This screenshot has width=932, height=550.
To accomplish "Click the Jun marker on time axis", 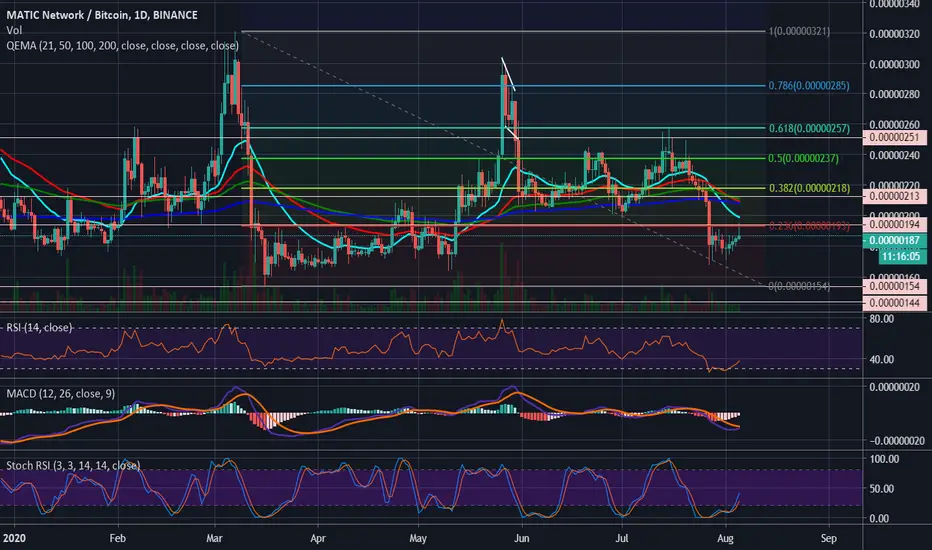I will tap(521, 538).
